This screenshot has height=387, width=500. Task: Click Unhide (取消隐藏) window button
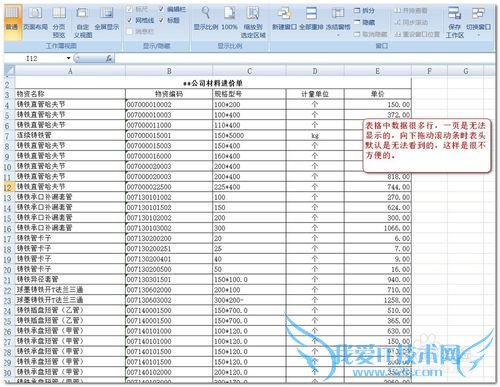pos(370,34)
